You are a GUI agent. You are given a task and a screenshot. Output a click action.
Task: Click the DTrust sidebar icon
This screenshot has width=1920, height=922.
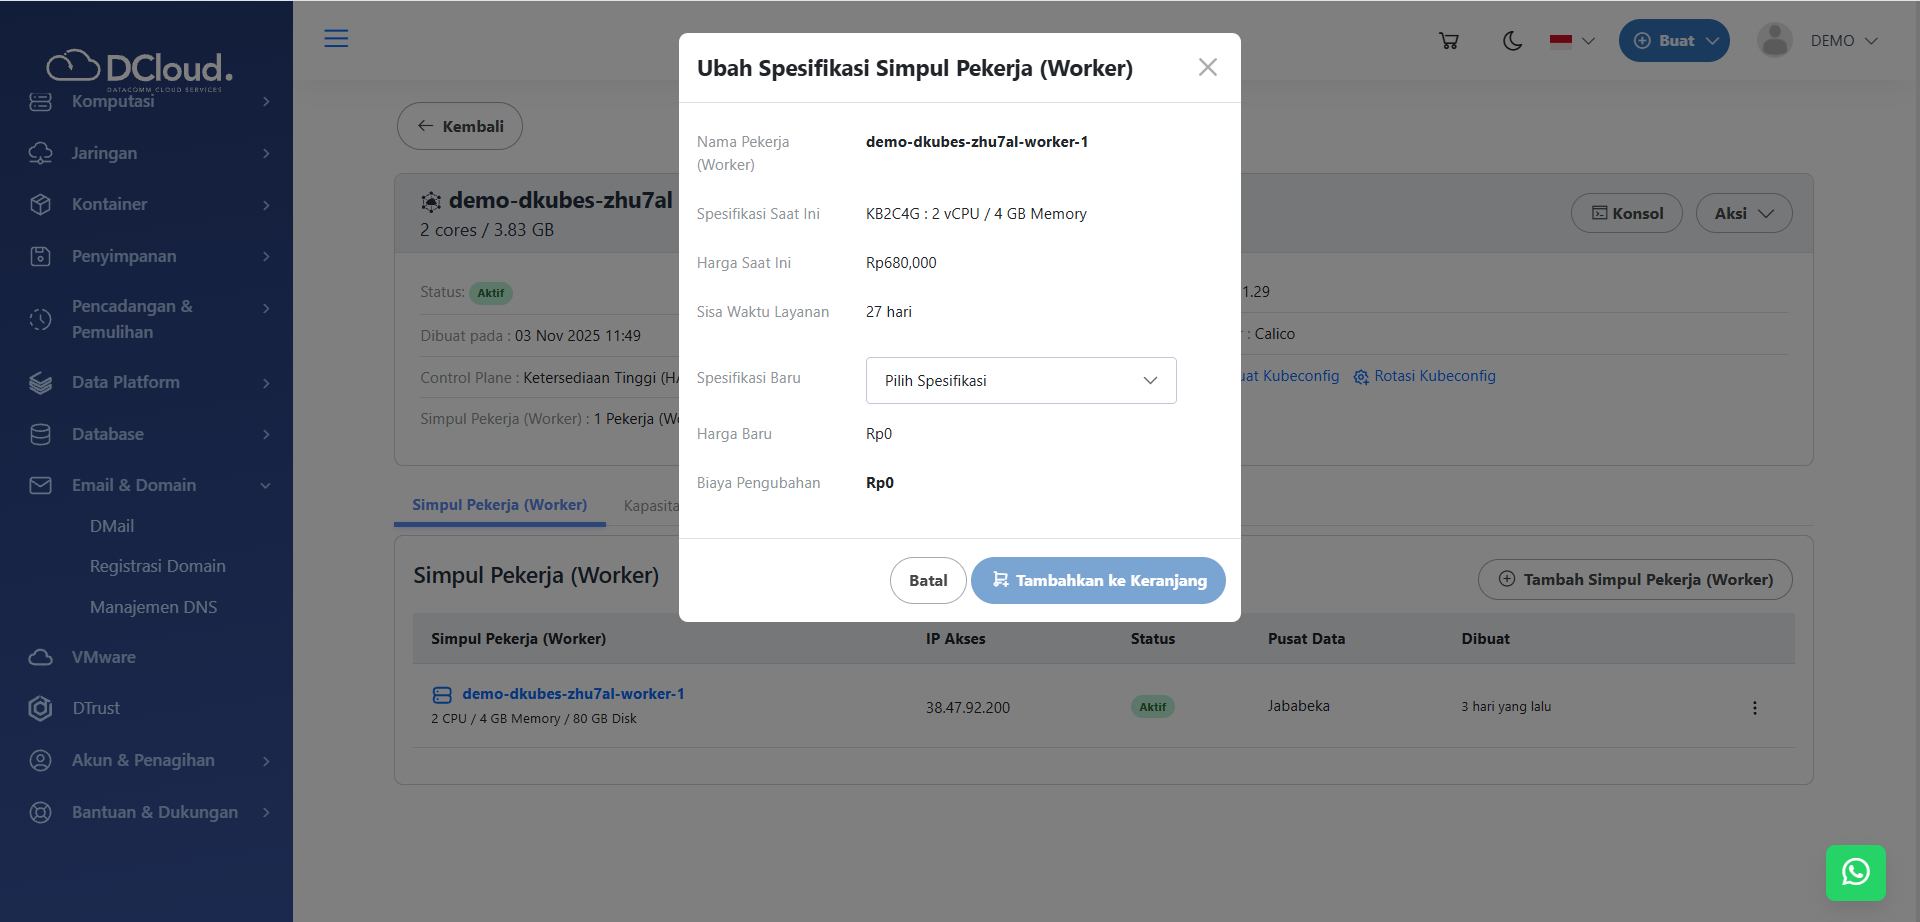(40, 708)
